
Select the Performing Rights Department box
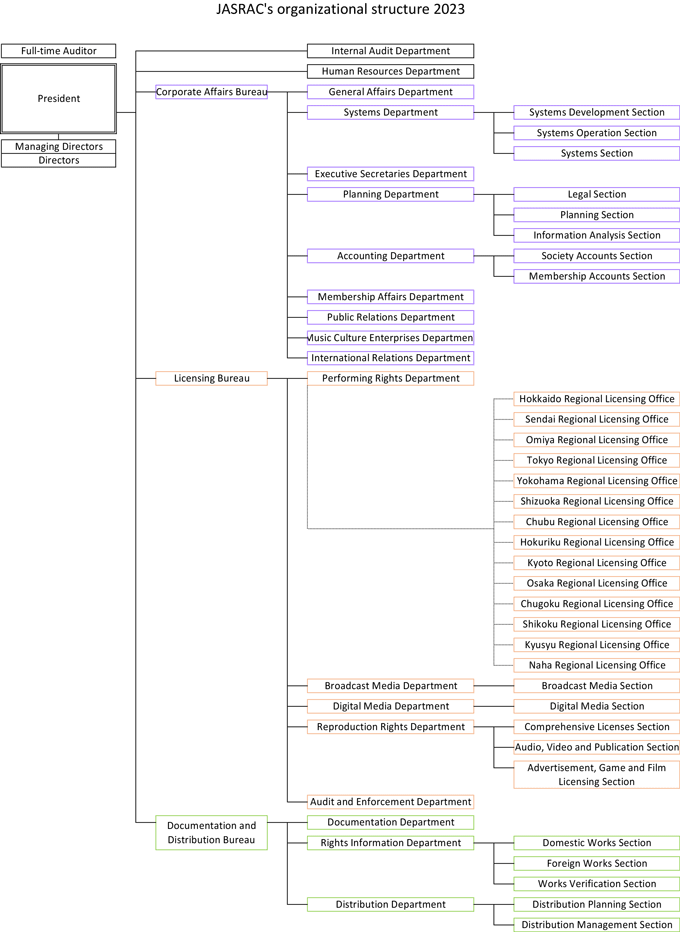coord(390,379)
